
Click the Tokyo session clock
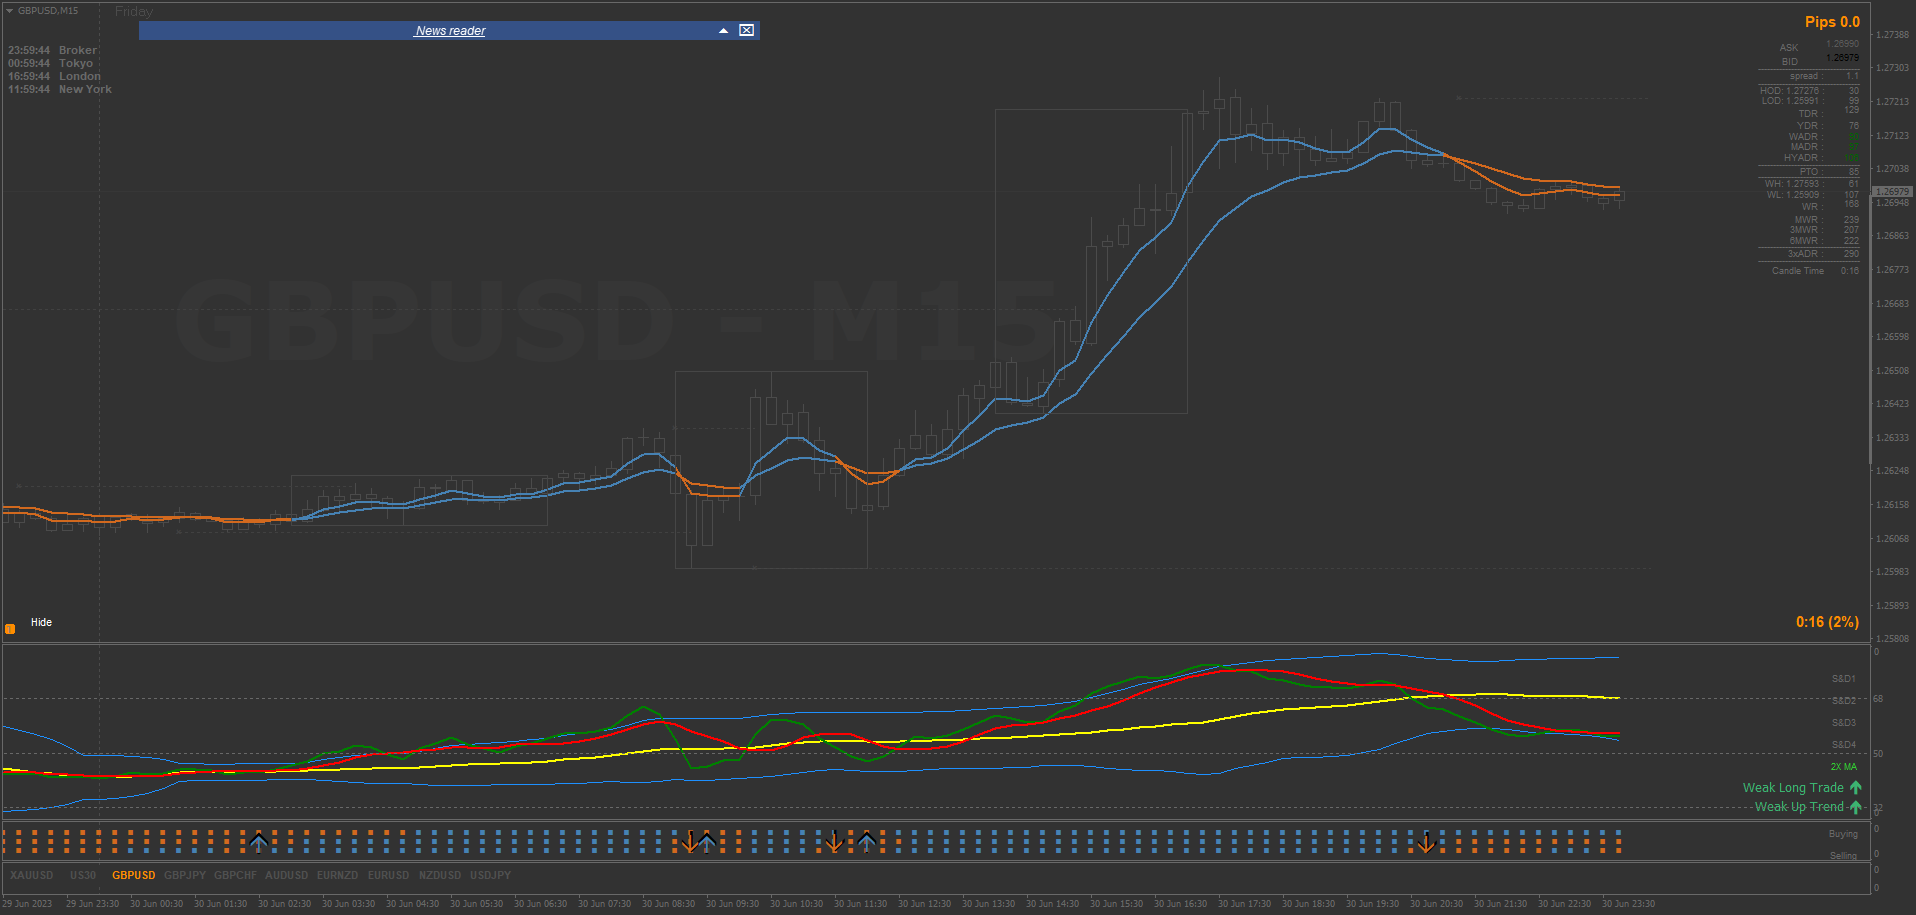[x=51, y=63]
